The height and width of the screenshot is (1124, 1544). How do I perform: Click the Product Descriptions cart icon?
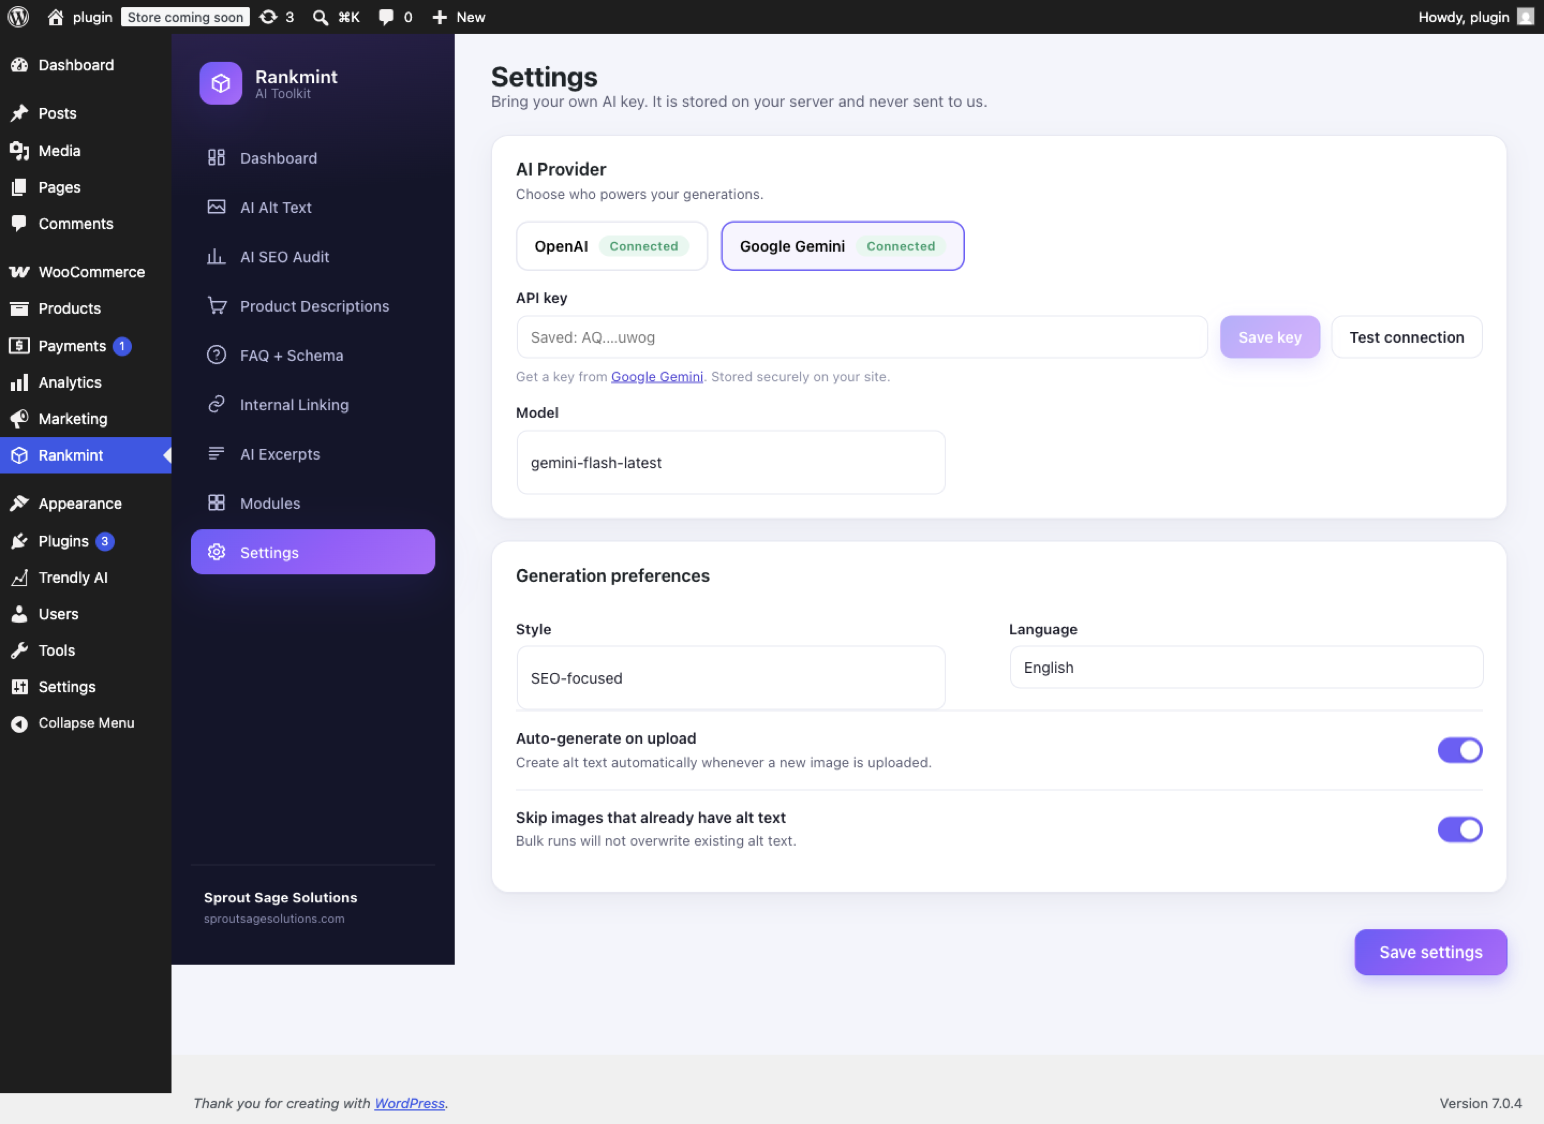(x=216, y=306)
